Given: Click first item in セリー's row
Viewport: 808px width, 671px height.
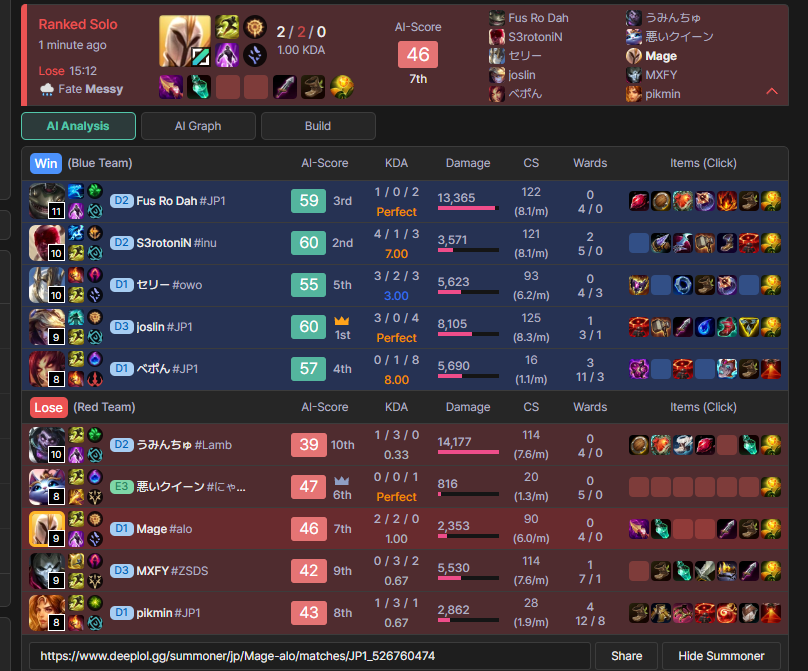Looking at the screenshot, I should pyautogui.click(x=639, y=285).
